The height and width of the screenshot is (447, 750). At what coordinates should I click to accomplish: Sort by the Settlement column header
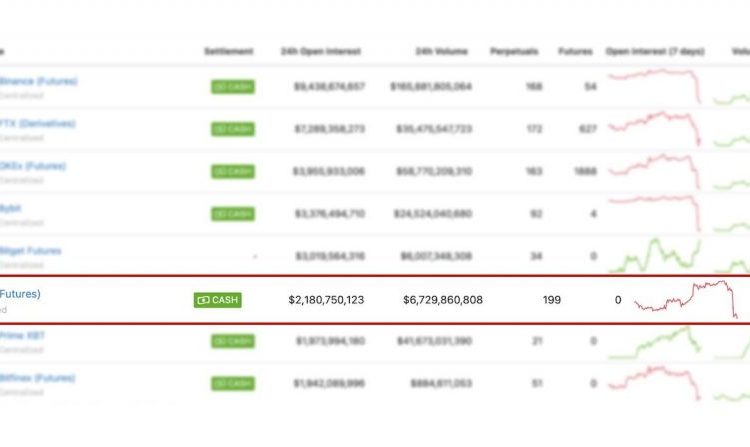229,51
